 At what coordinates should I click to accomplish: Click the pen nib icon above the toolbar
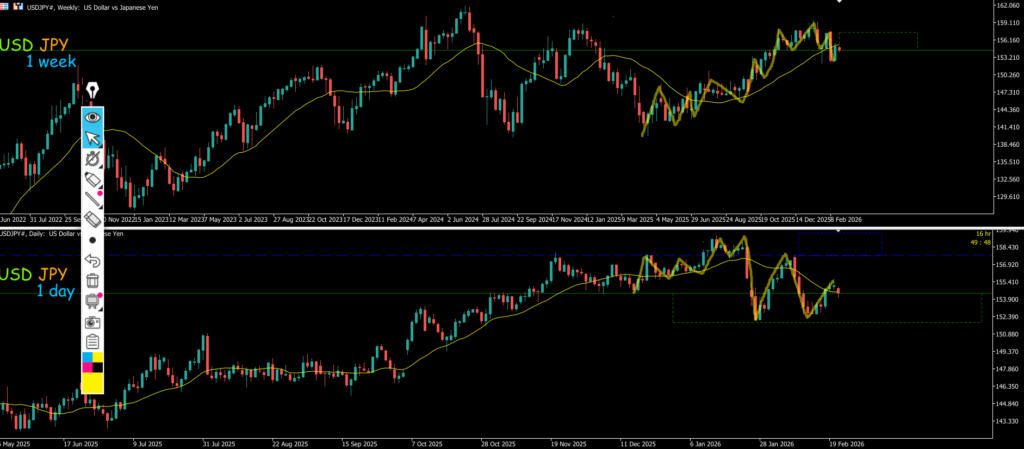93,92
